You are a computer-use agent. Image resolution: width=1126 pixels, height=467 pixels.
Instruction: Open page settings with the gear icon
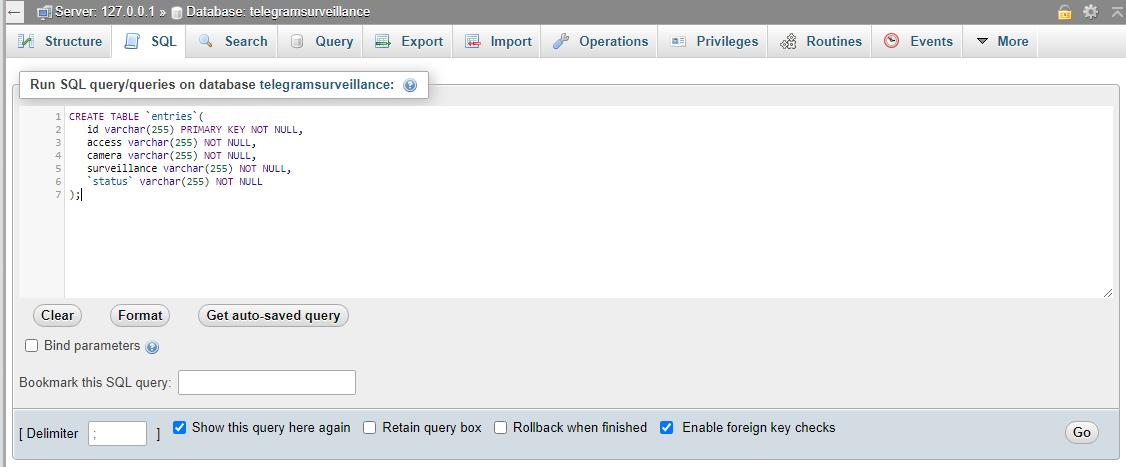coord(1091,11)
